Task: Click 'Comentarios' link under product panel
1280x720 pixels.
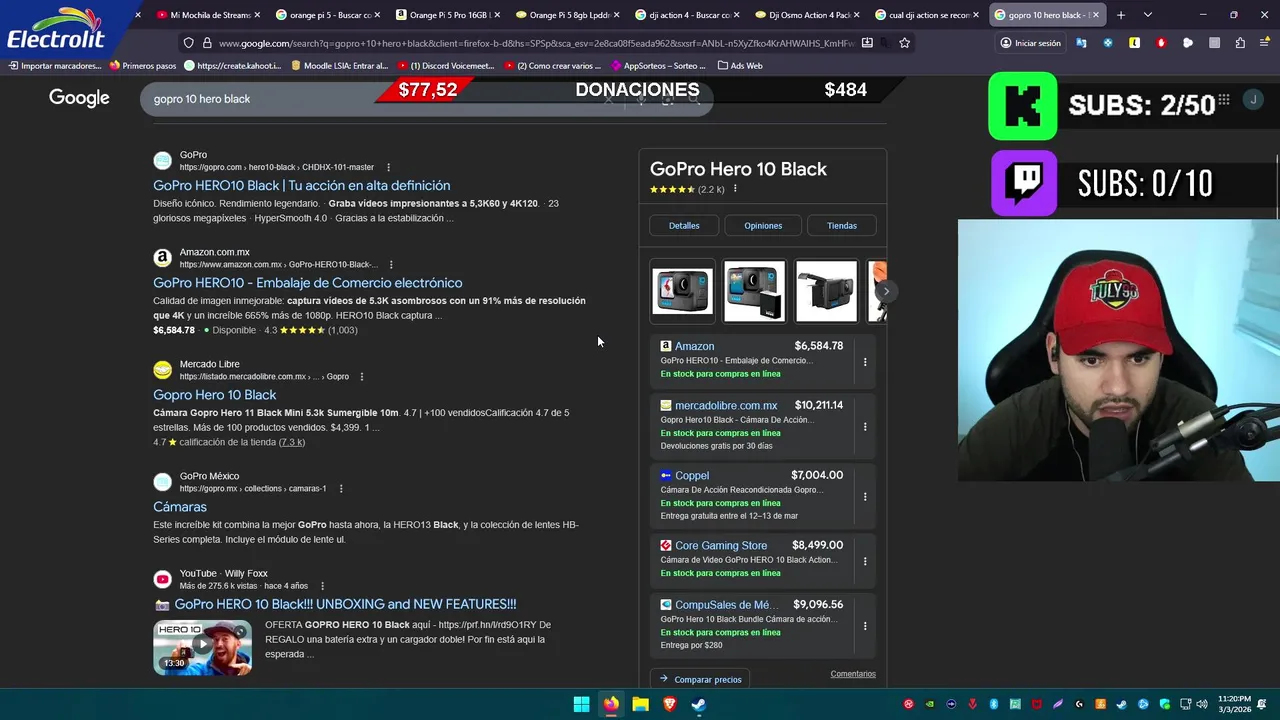Action: [853, 674]
